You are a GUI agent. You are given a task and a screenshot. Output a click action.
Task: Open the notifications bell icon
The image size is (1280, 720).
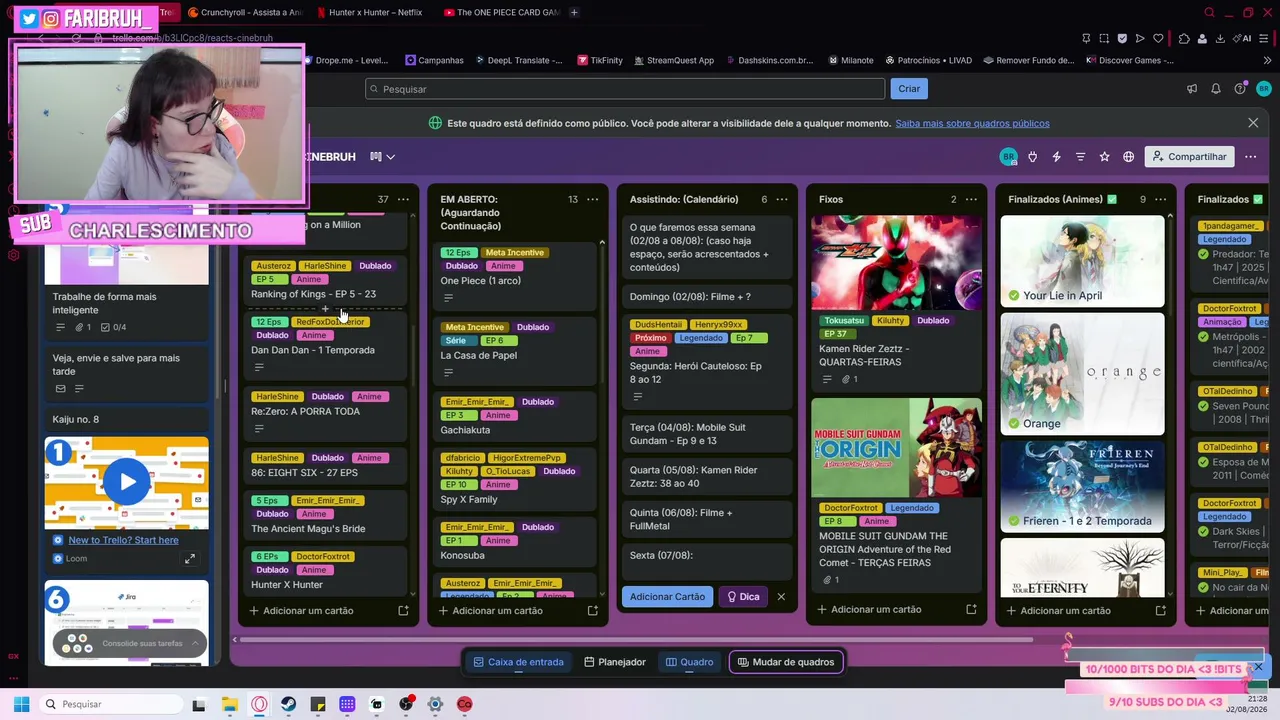pos(1216,89)
